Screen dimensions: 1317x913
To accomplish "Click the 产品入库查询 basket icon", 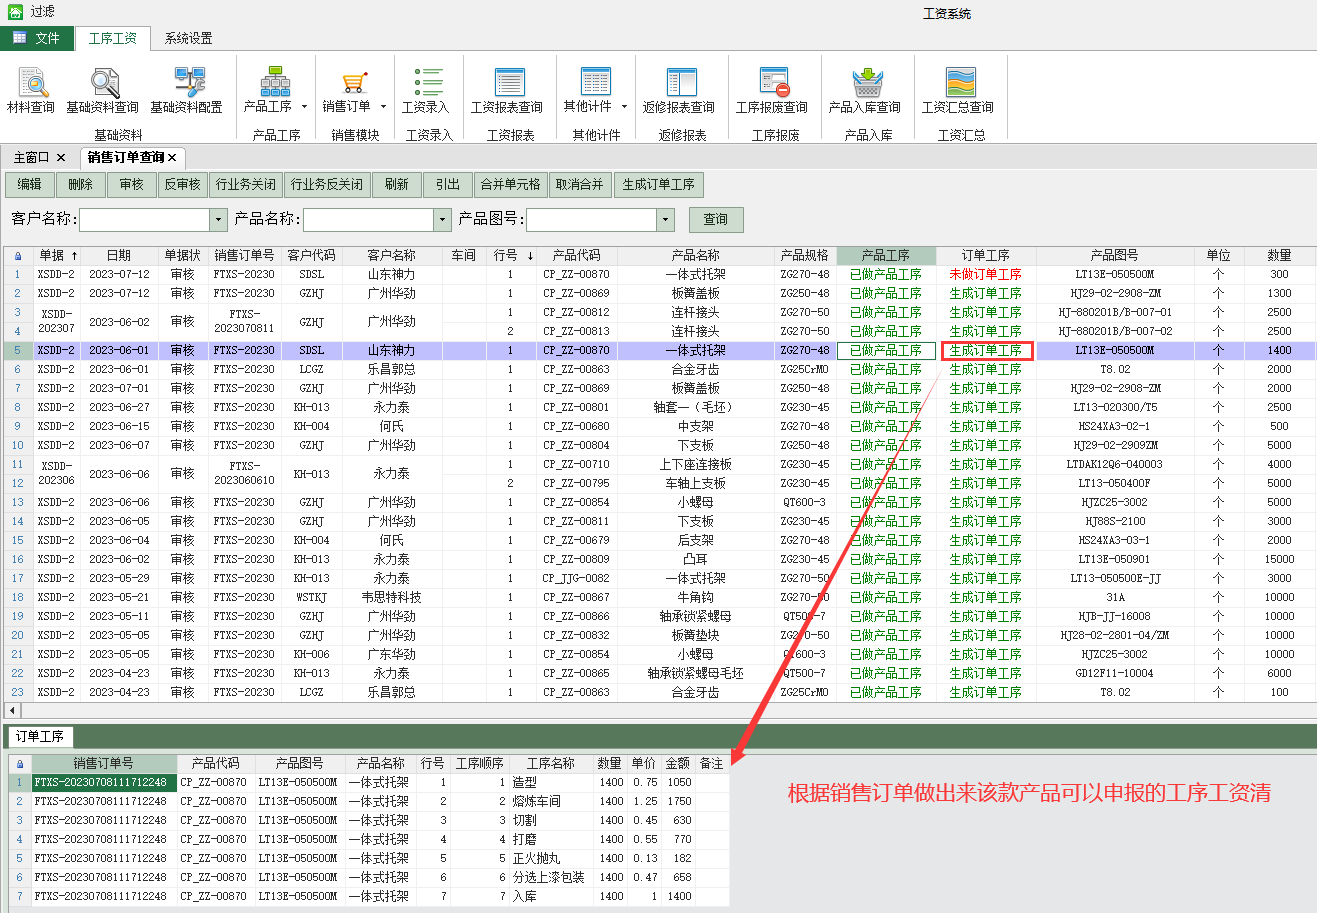I will pyautogui.click(x=865, y=83).
